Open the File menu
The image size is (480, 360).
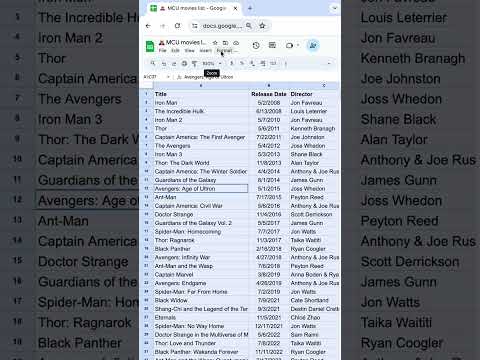click(163, 51)
